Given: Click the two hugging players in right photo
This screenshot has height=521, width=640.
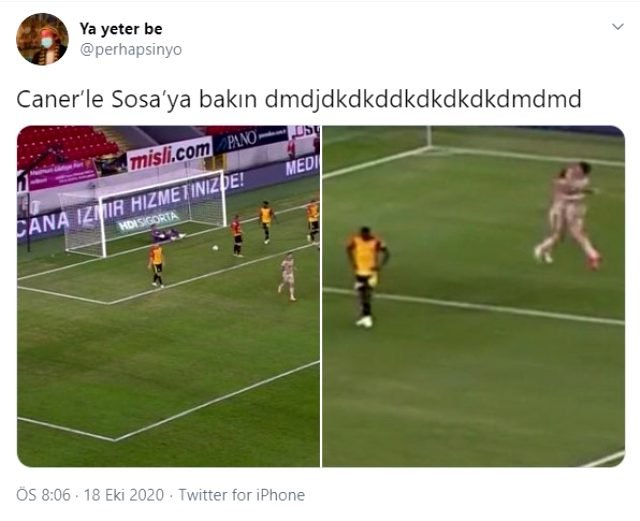Looking at the screenshot, I should (569, 215).
